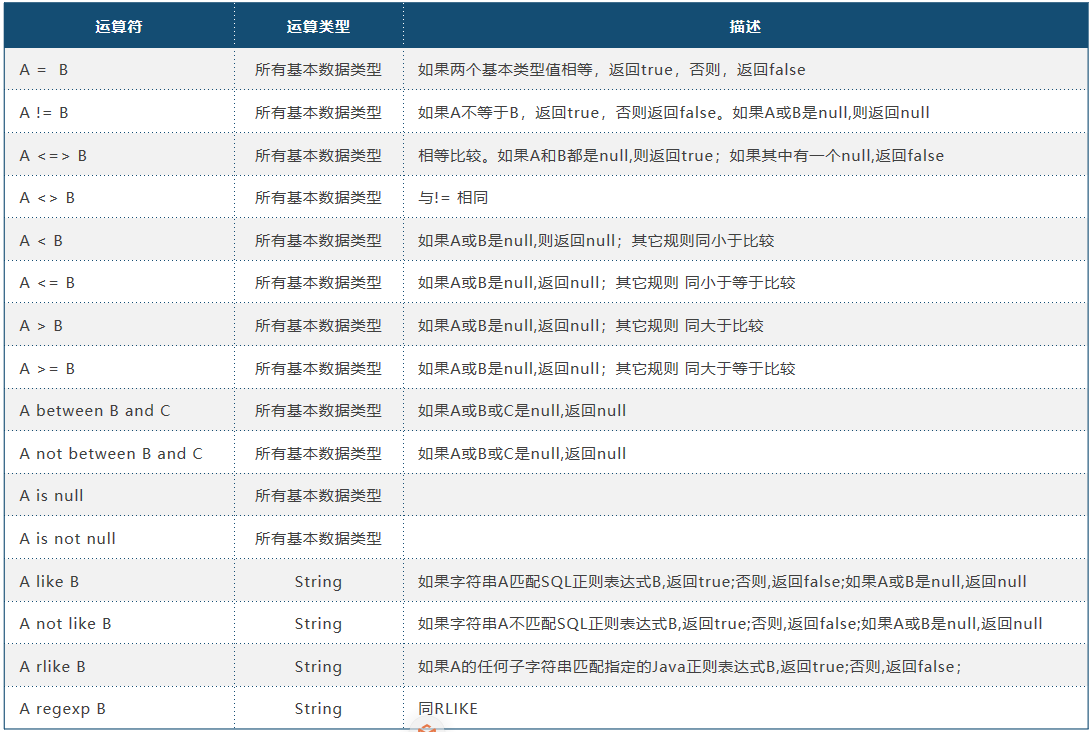1092x732 pixels.
Task: Select the 'A != B' operator cell
Action: pyautogui.click(x=44, y=113)
